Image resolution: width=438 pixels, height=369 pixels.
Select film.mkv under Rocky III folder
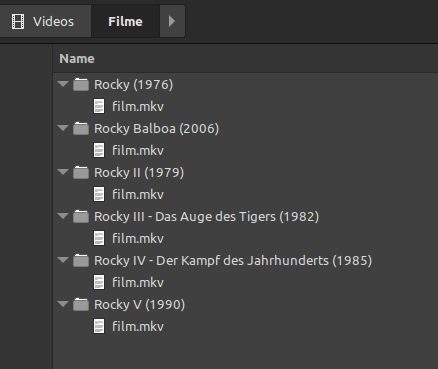pos(138,239)
